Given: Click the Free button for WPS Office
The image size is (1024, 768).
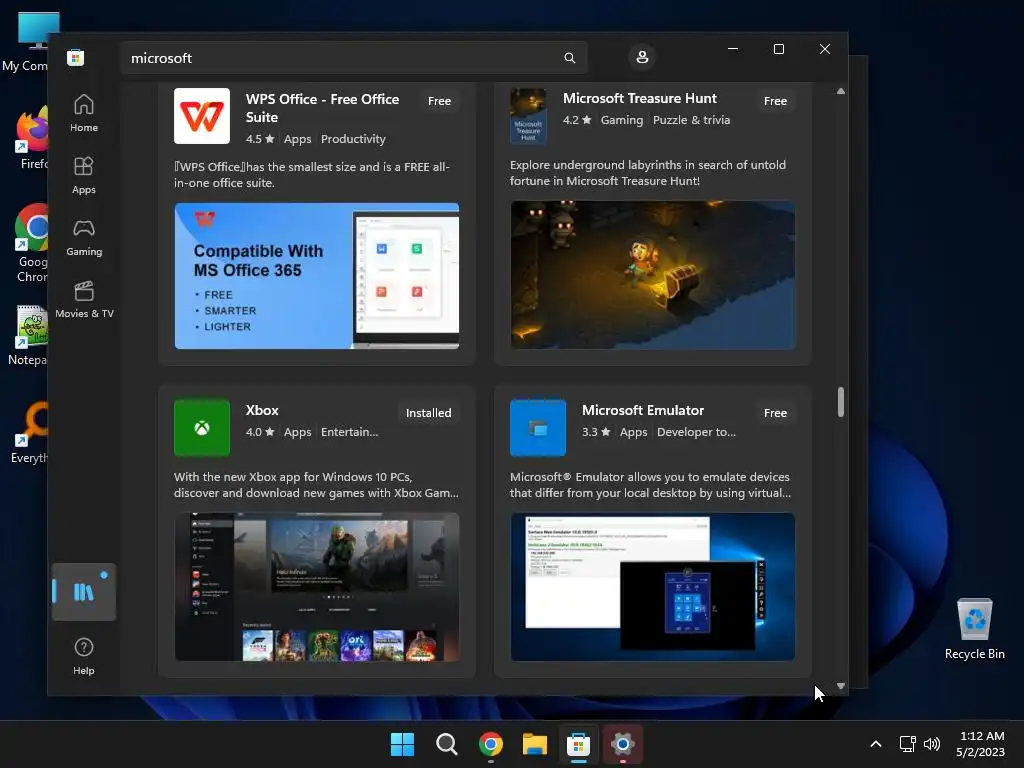Looking at the screenshot, I should pos(440,101).
